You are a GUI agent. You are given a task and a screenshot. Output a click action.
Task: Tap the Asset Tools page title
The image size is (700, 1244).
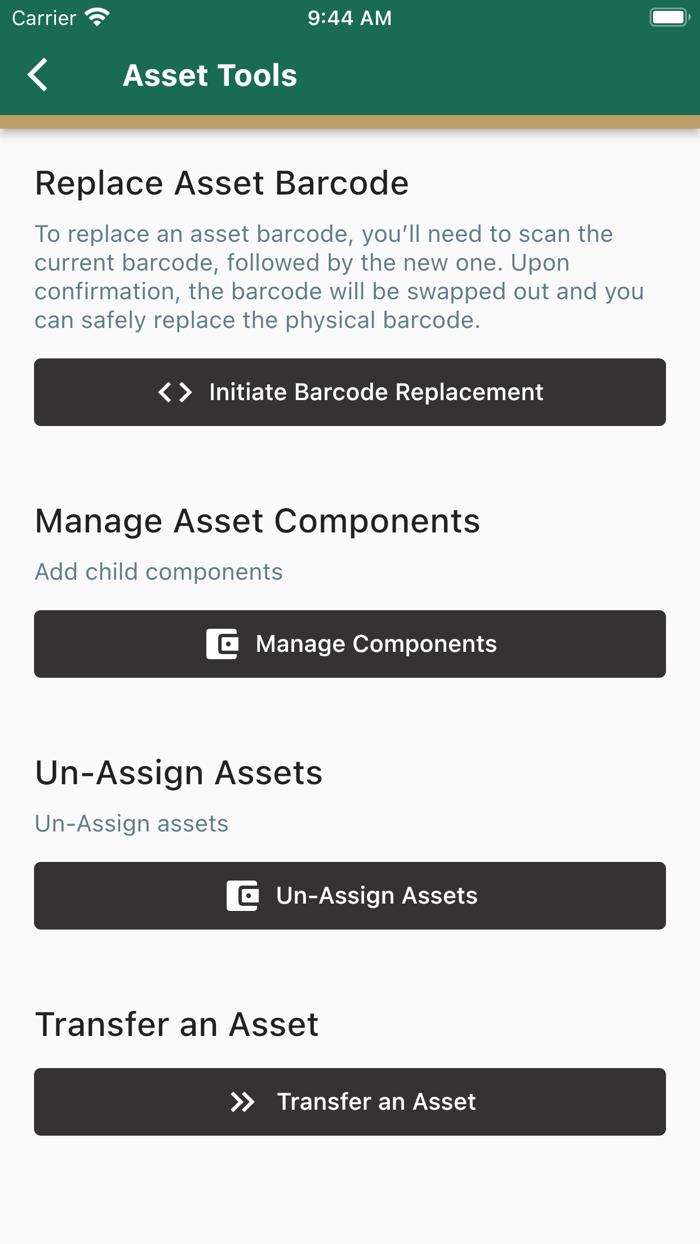(209, 76)
